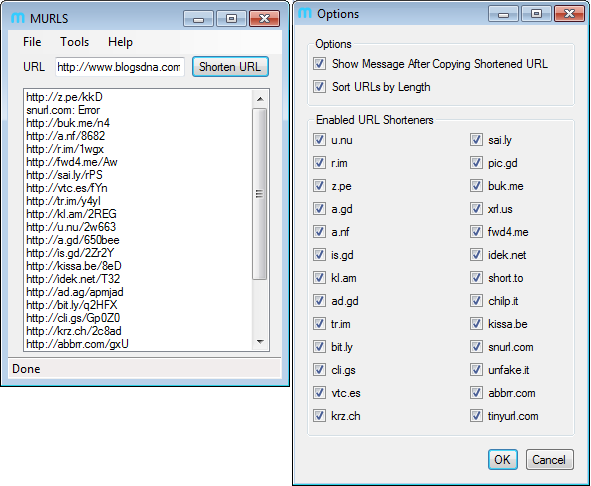Viewport: 591px width, 486px height.
Task: Uncheck the chilp.it shortener
Action: (x=476, y=301)
